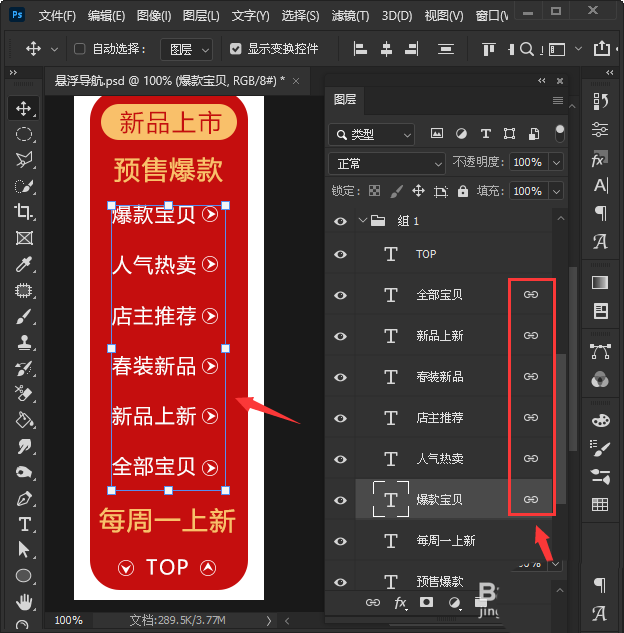Hide the TOP layer visibility eye
624x633 pixels.
pyautogui.click(x=340, y=254)
